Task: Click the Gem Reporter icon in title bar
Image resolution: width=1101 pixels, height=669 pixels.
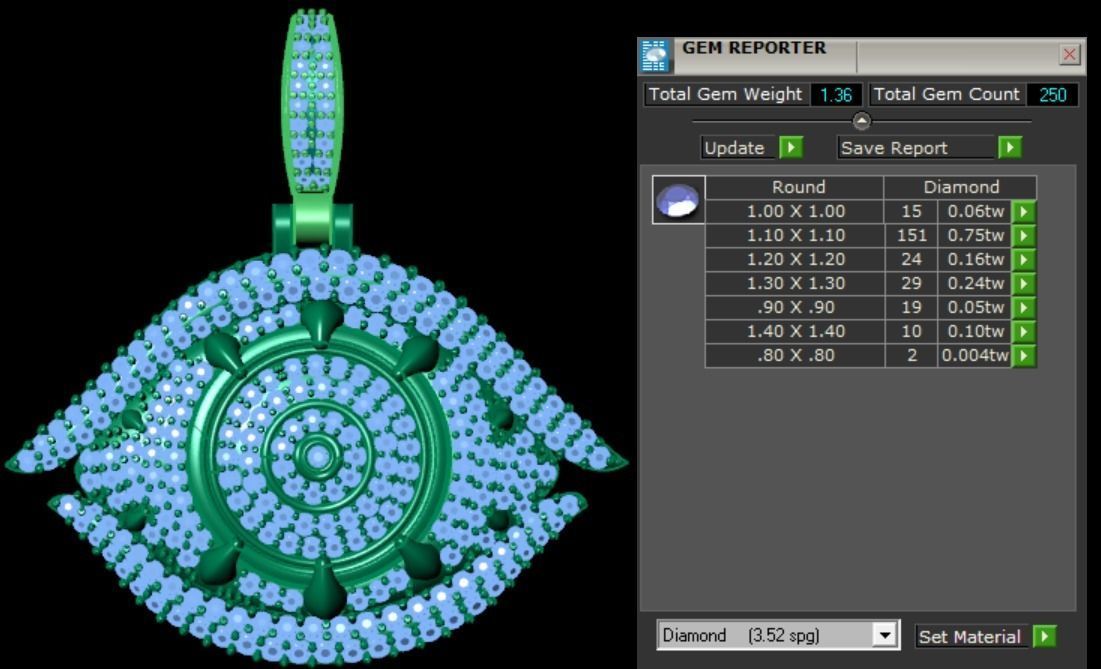Action: [x=655, y=56]
